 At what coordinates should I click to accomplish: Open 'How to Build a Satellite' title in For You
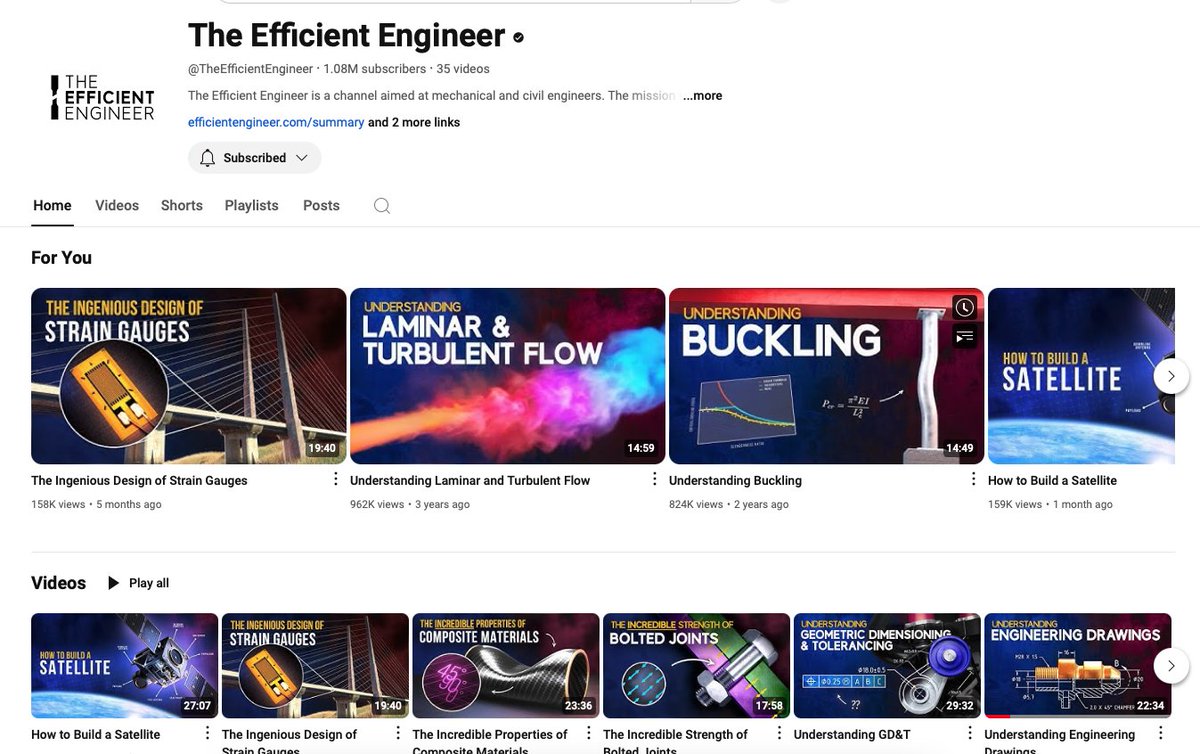1052,480
